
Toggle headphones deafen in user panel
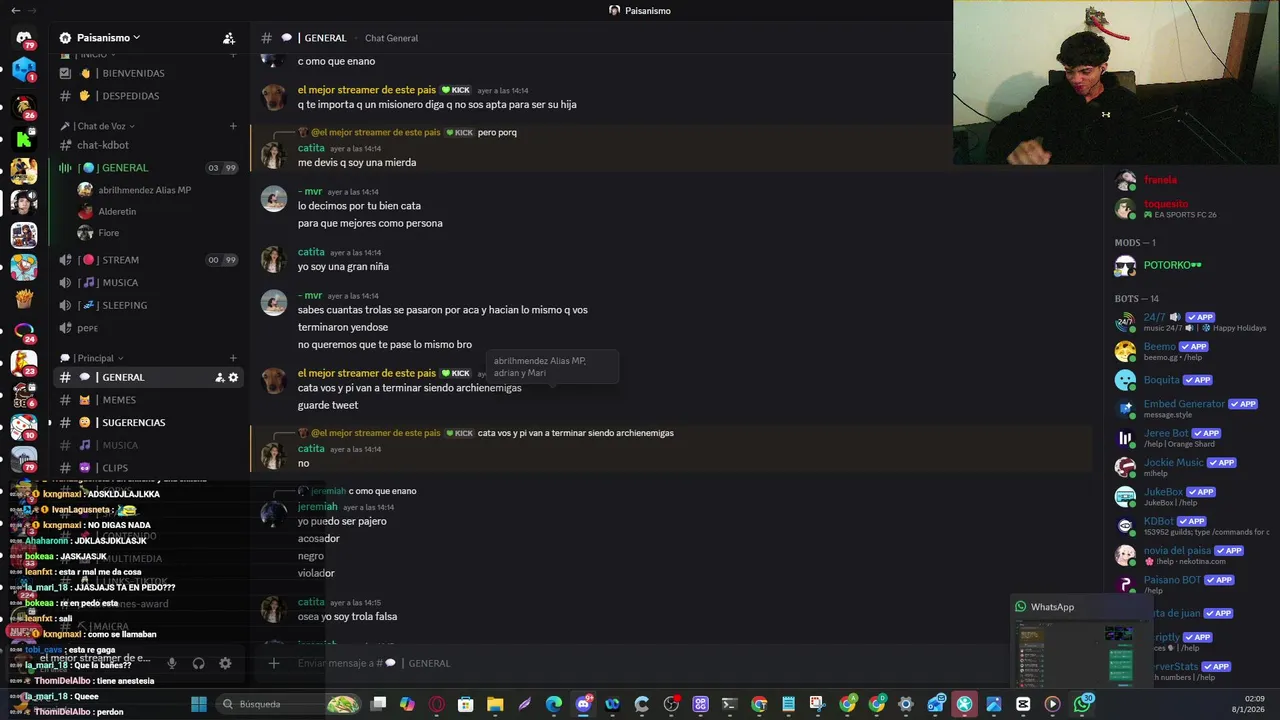[x=198, y=663]
